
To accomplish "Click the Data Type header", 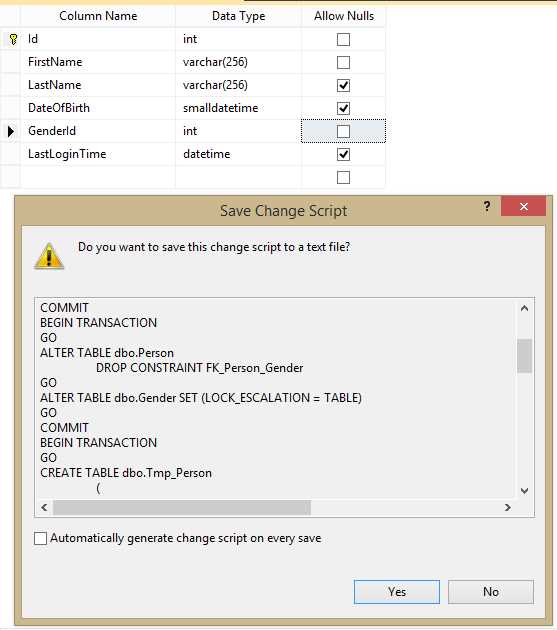I will click(x=238, y=16).
